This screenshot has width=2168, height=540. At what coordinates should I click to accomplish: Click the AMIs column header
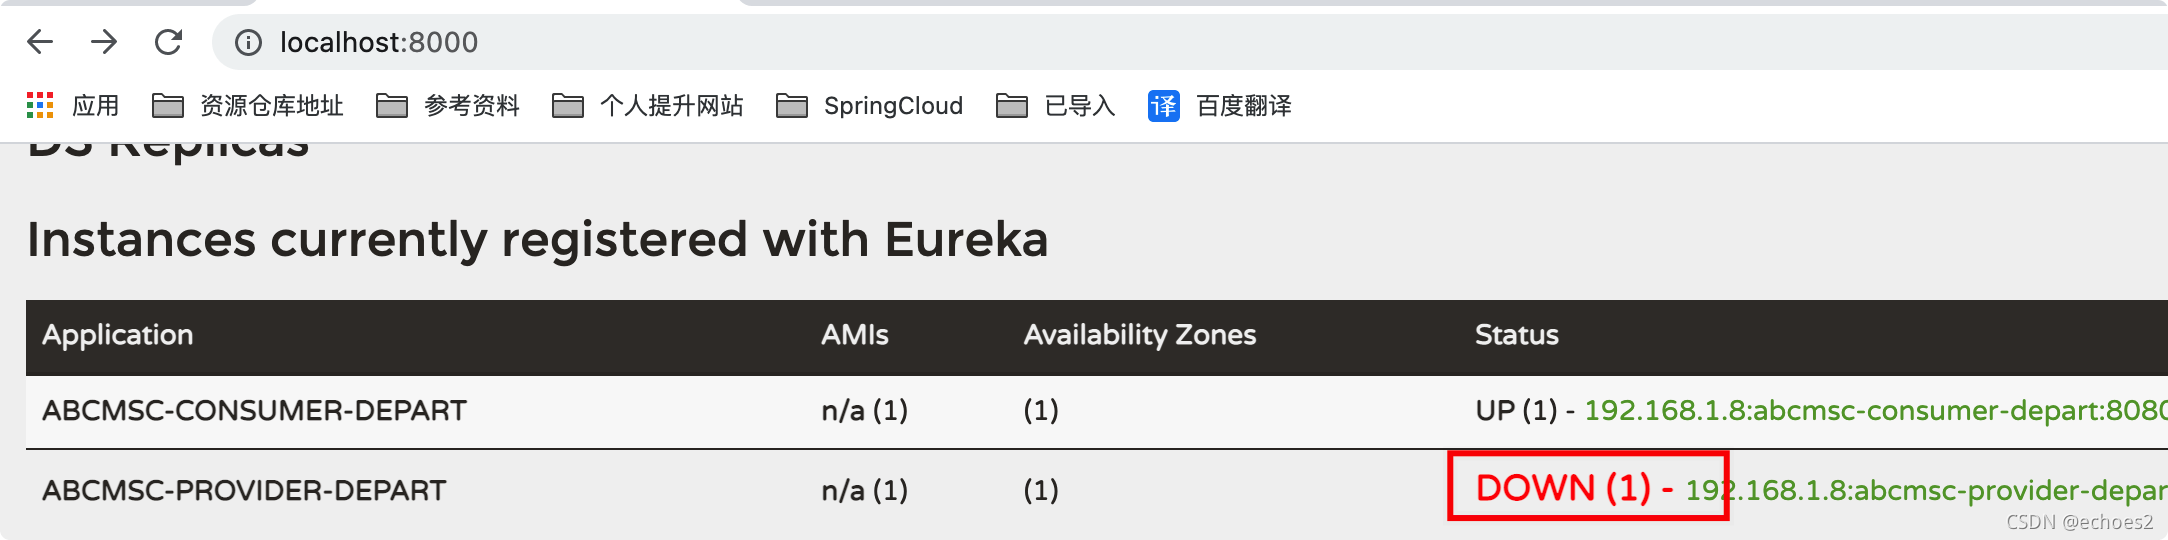pyautogui.click(x=855, y=335)
